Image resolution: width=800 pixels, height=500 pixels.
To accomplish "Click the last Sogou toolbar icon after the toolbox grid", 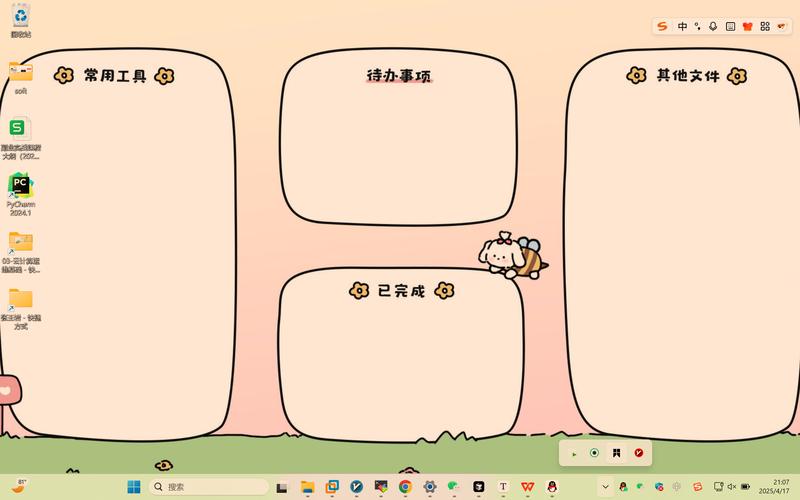I will click(782, 26).
